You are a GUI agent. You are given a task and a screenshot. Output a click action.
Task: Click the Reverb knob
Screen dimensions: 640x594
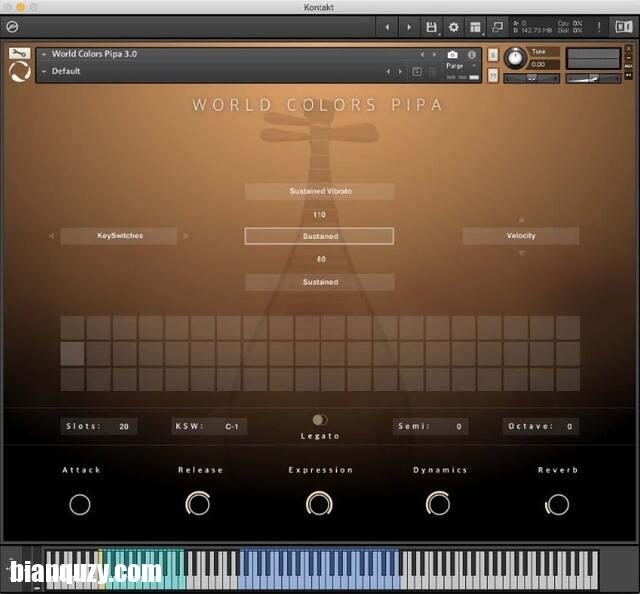(x=557, y=505)
